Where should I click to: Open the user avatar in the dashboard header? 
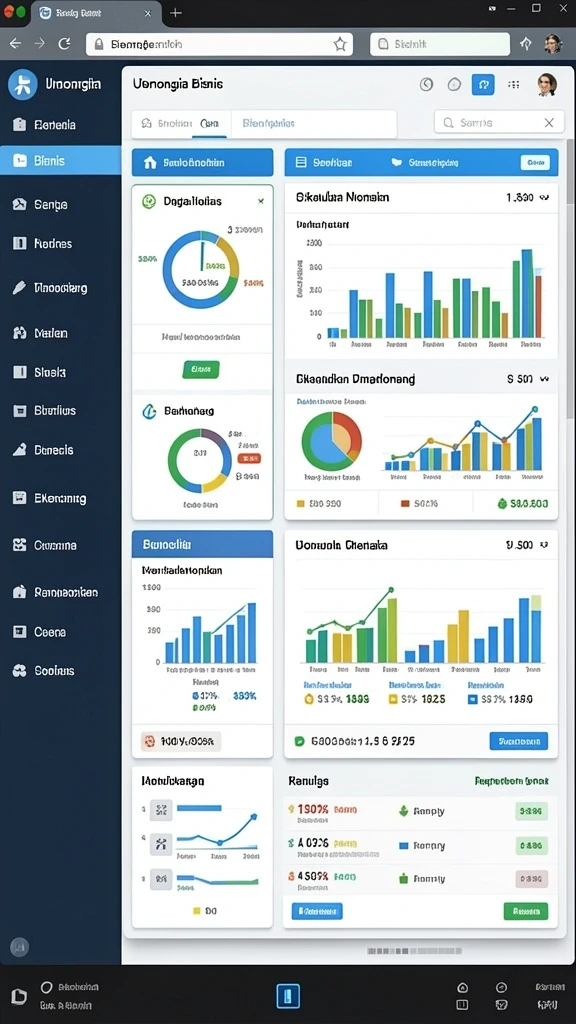[x=547, y=84]
